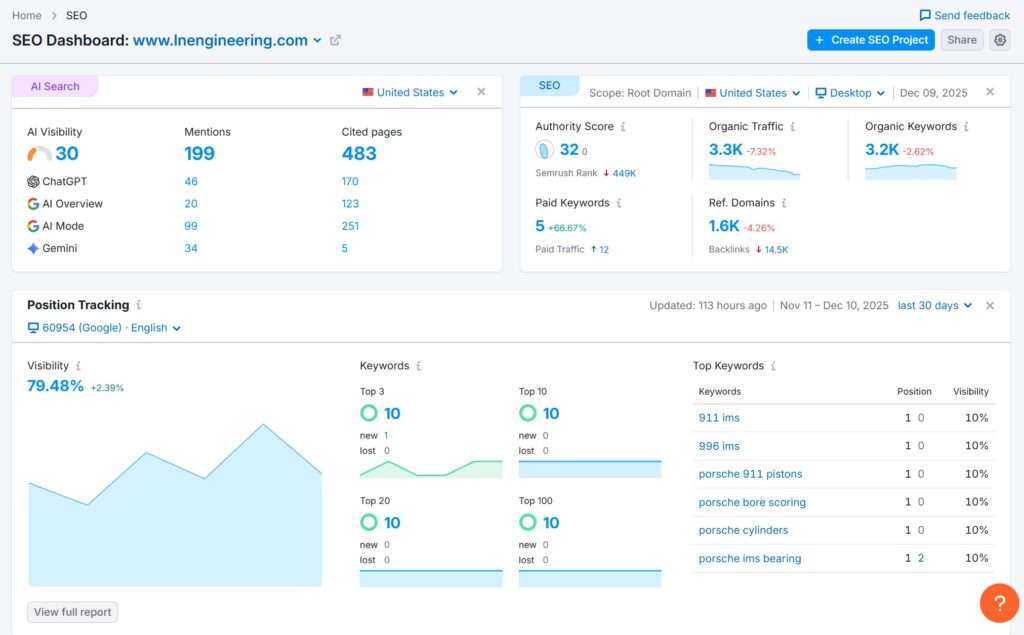Click the Position Tracking info icon

139,305
